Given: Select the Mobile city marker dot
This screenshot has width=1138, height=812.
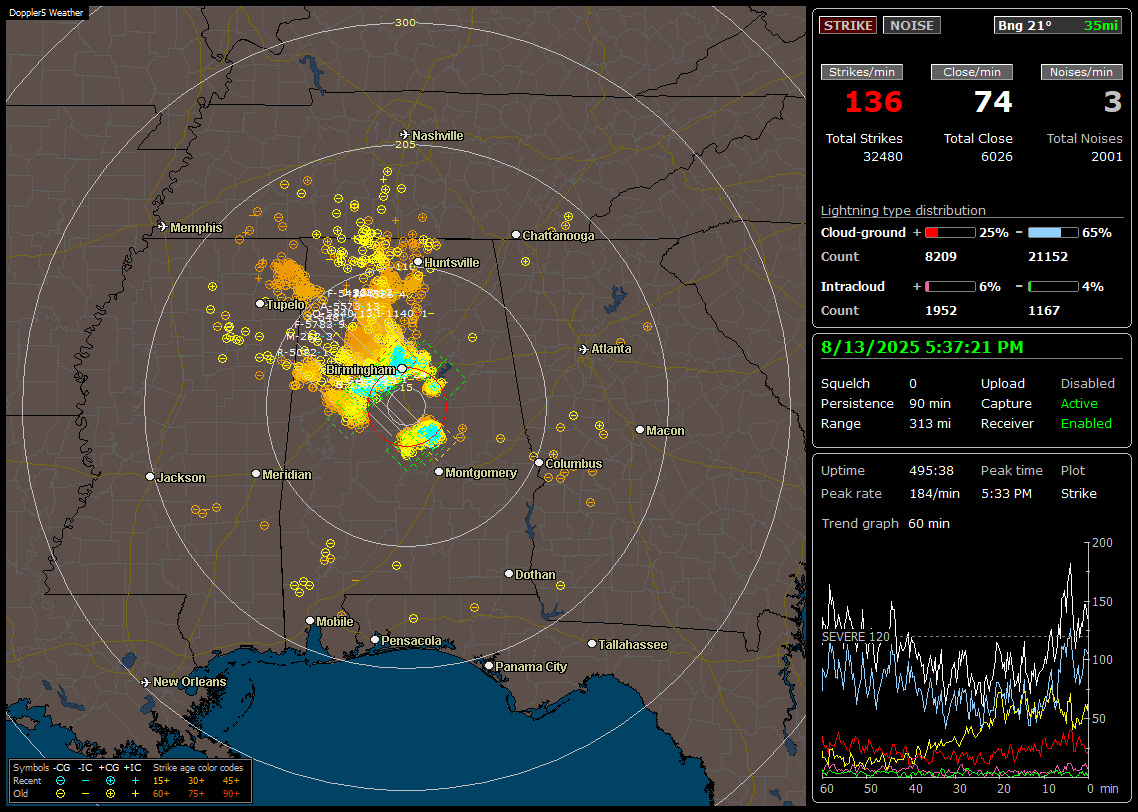Looking at the screenshot, I should [310, 620].
